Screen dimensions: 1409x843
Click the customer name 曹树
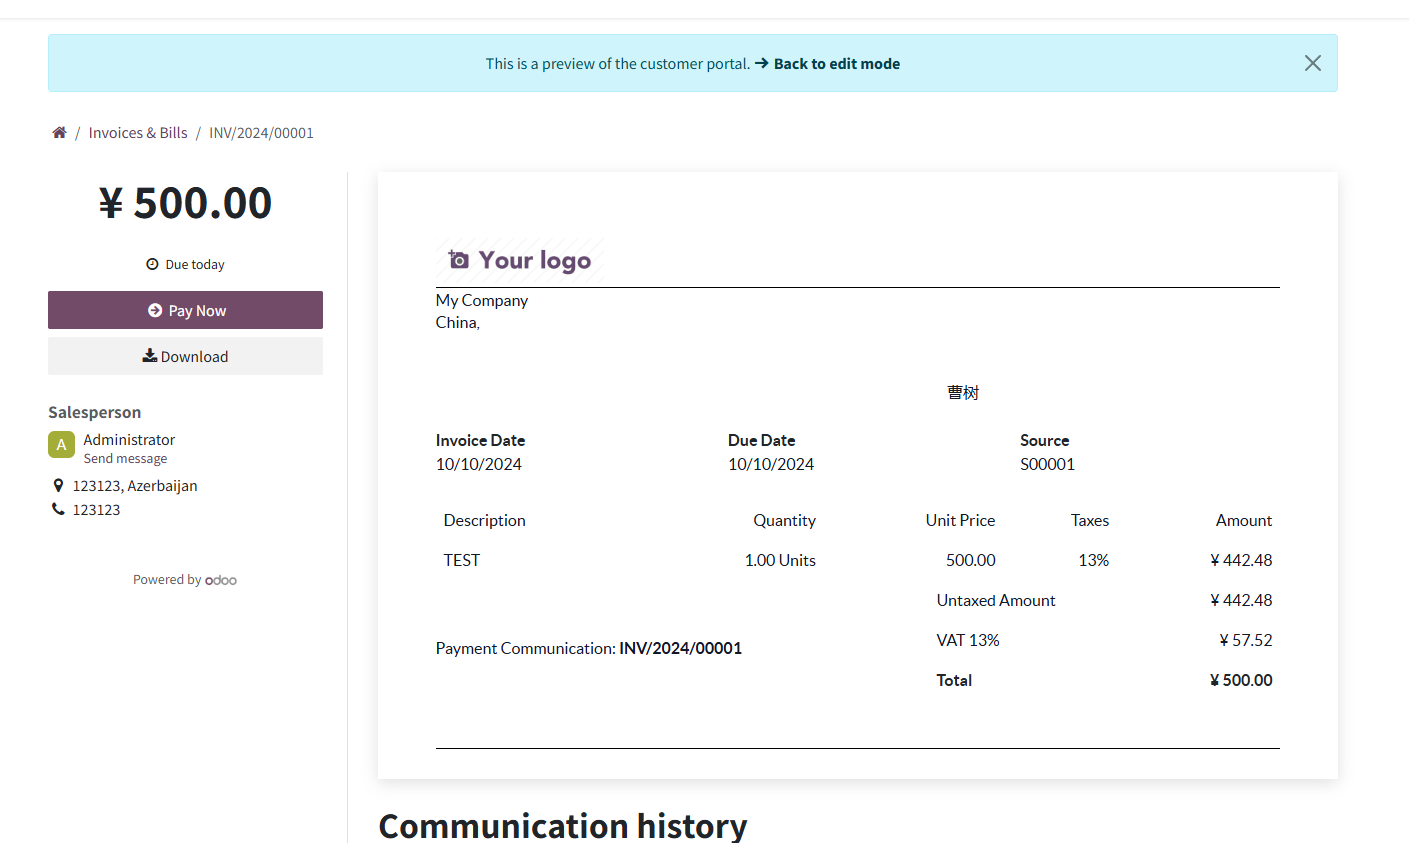[x=963, y=392]
